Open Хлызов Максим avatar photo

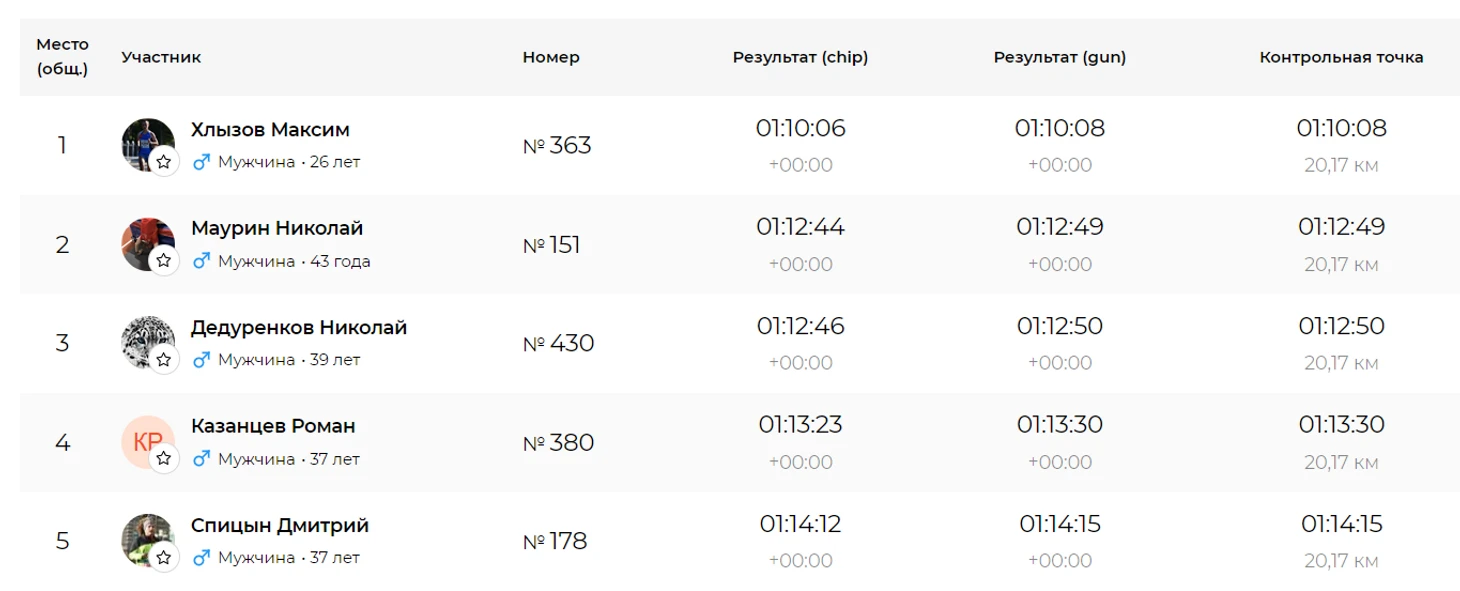coord(141,139)
